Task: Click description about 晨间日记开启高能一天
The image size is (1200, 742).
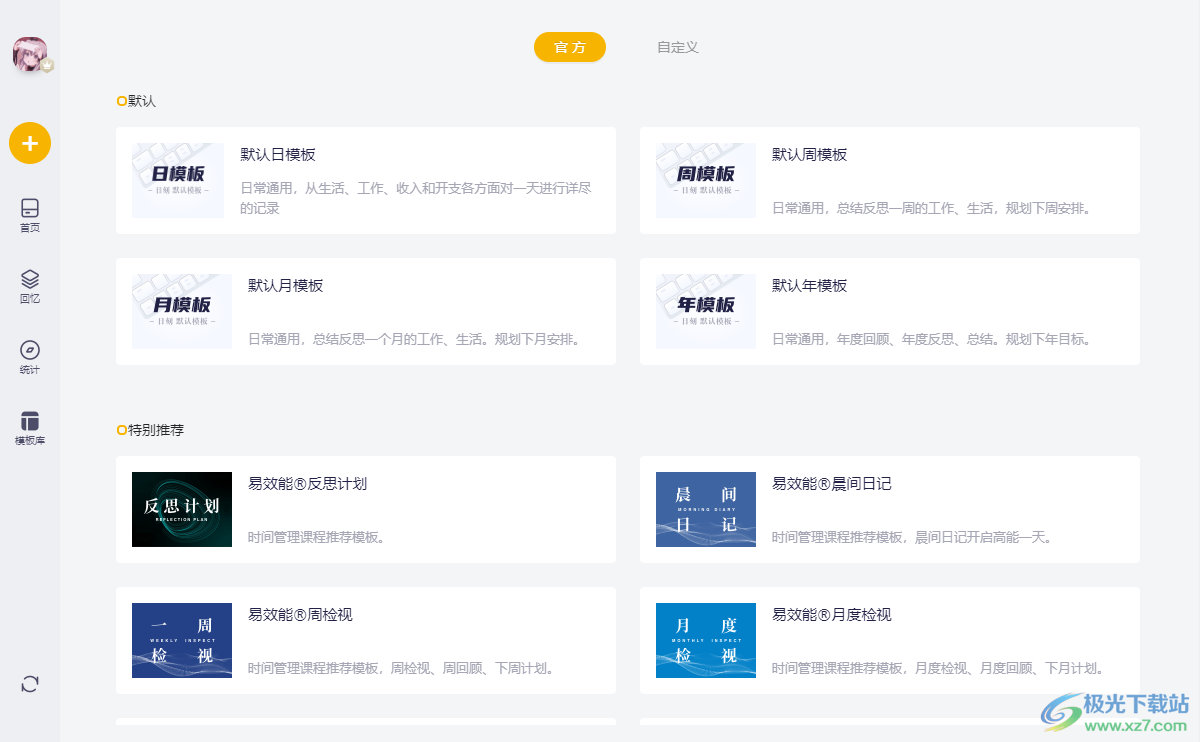Action: [x=913, y=537]
